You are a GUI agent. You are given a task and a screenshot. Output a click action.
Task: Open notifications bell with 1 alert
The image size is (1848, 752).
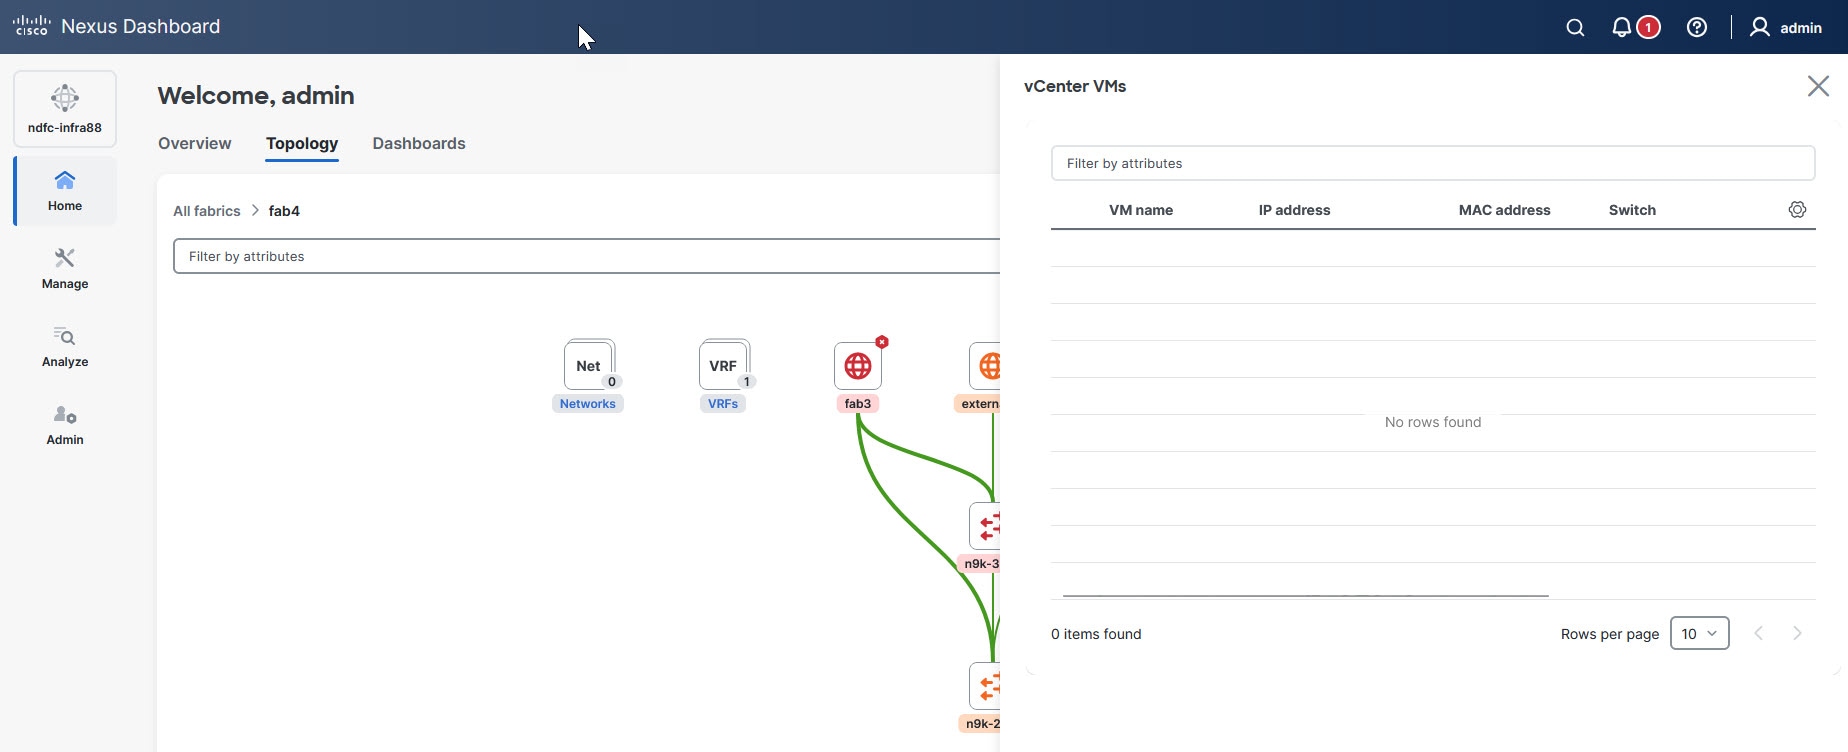pos(1635,28)
